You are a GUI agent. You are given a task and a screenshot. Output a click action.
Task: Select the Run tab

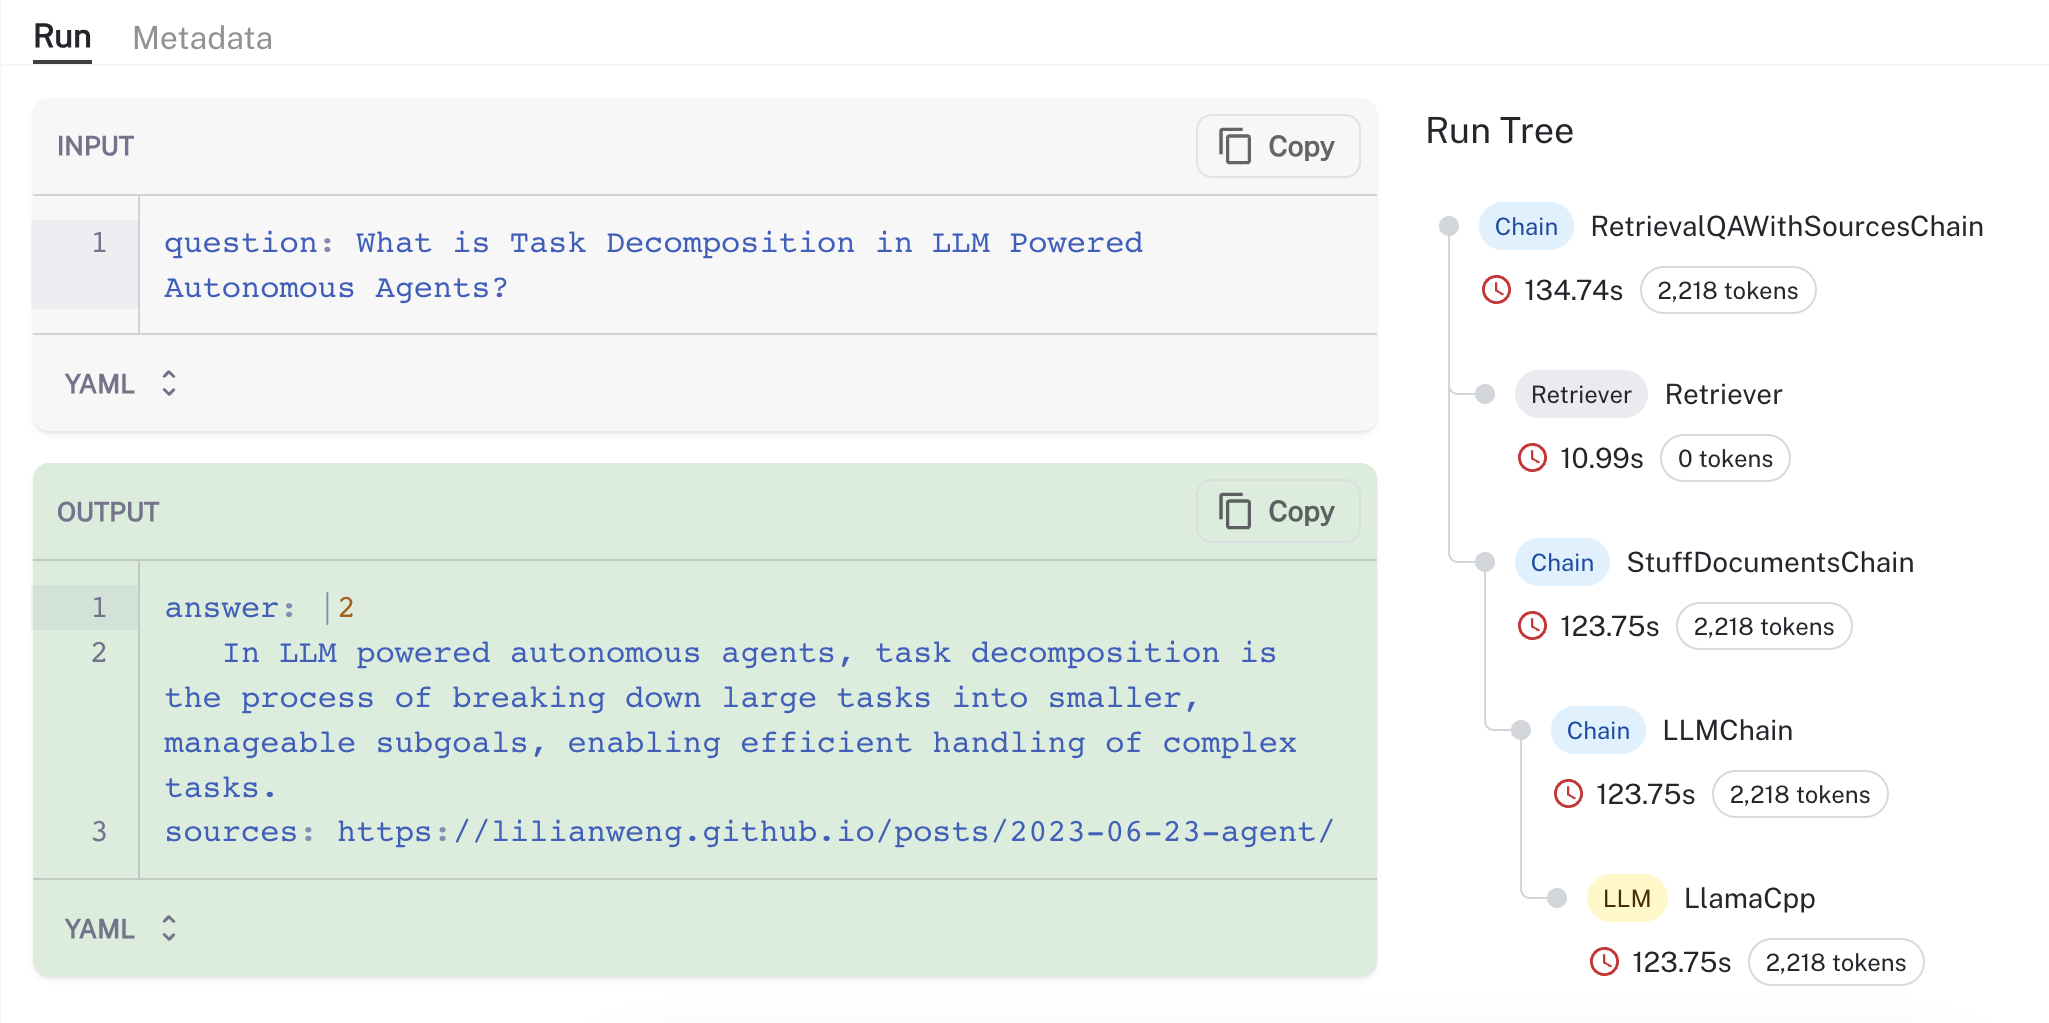tap(62, 37)
